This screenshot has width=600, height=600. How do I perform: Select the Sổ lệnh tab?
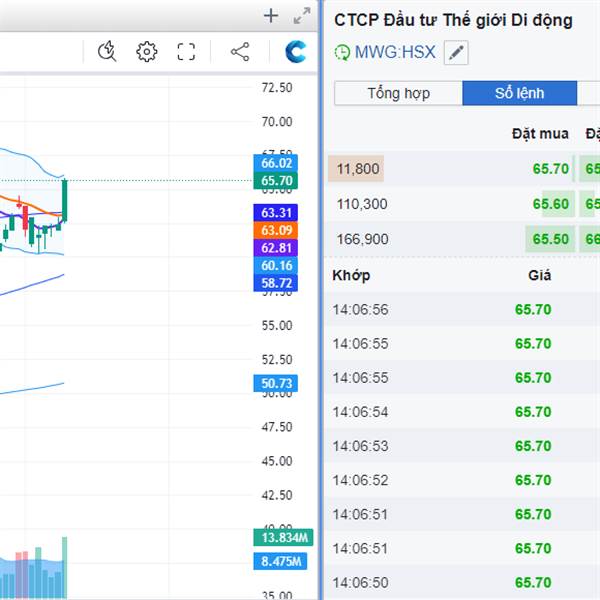coord(520,93)
